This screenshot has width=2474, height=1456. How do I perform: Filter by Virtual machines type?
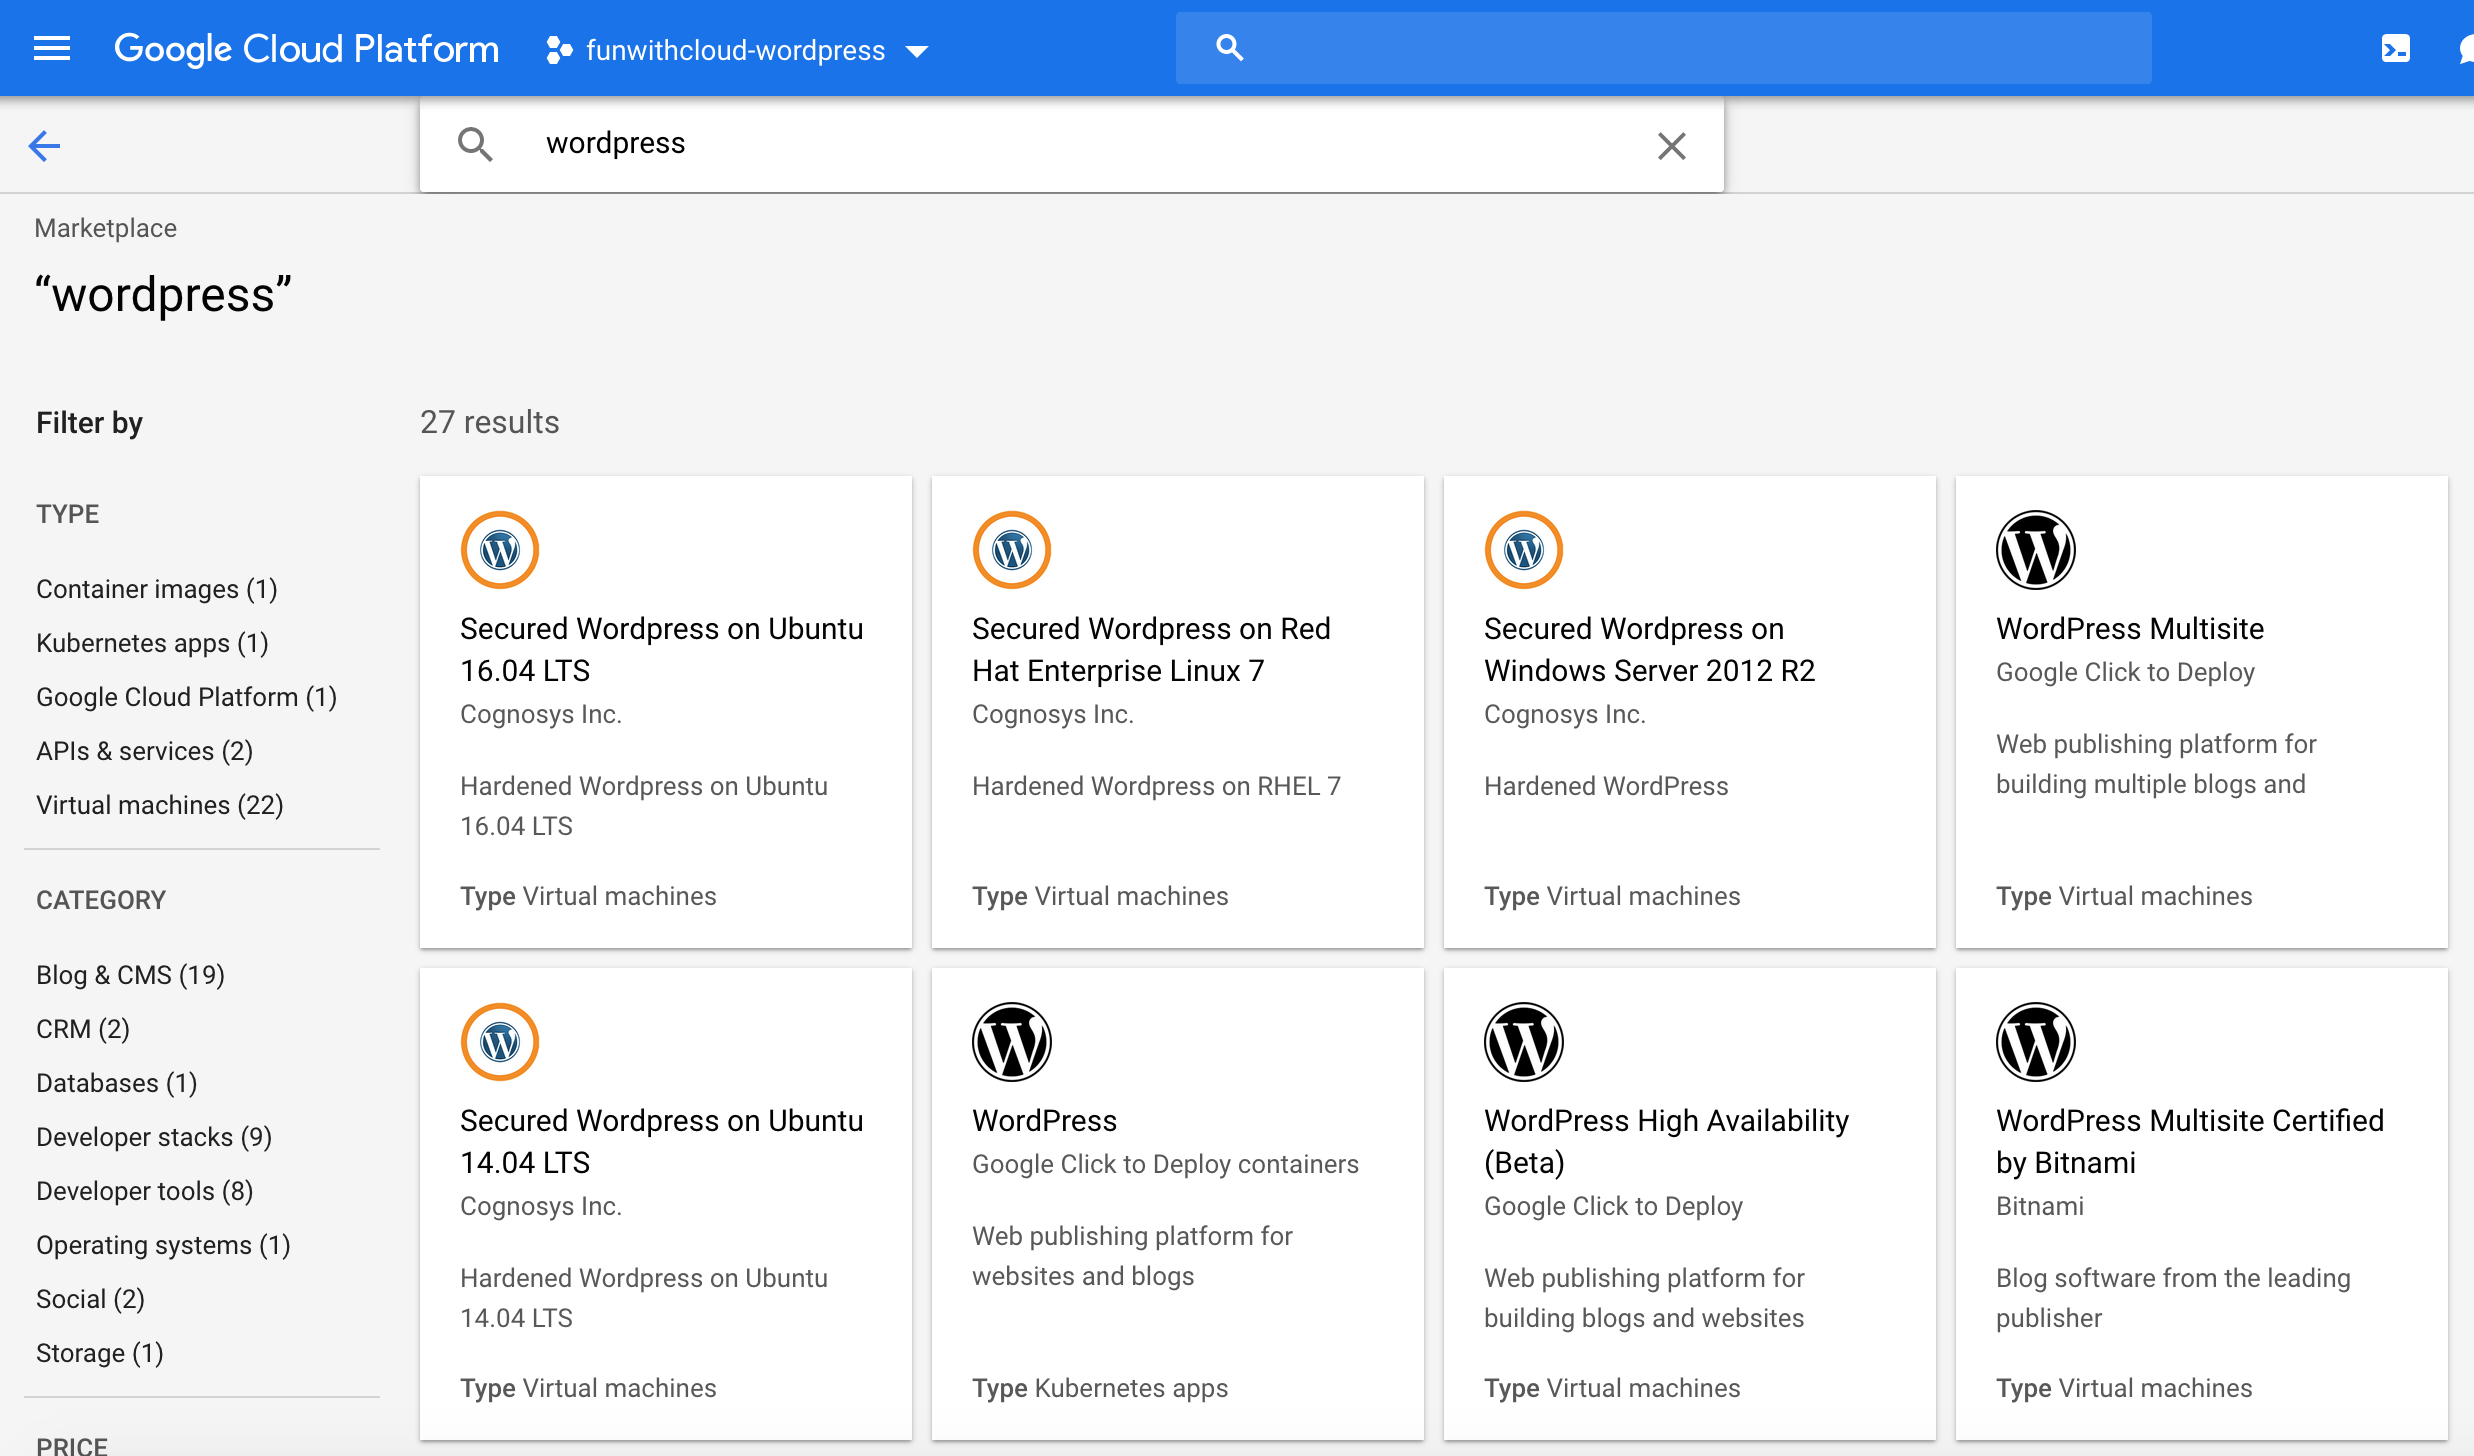160,805
